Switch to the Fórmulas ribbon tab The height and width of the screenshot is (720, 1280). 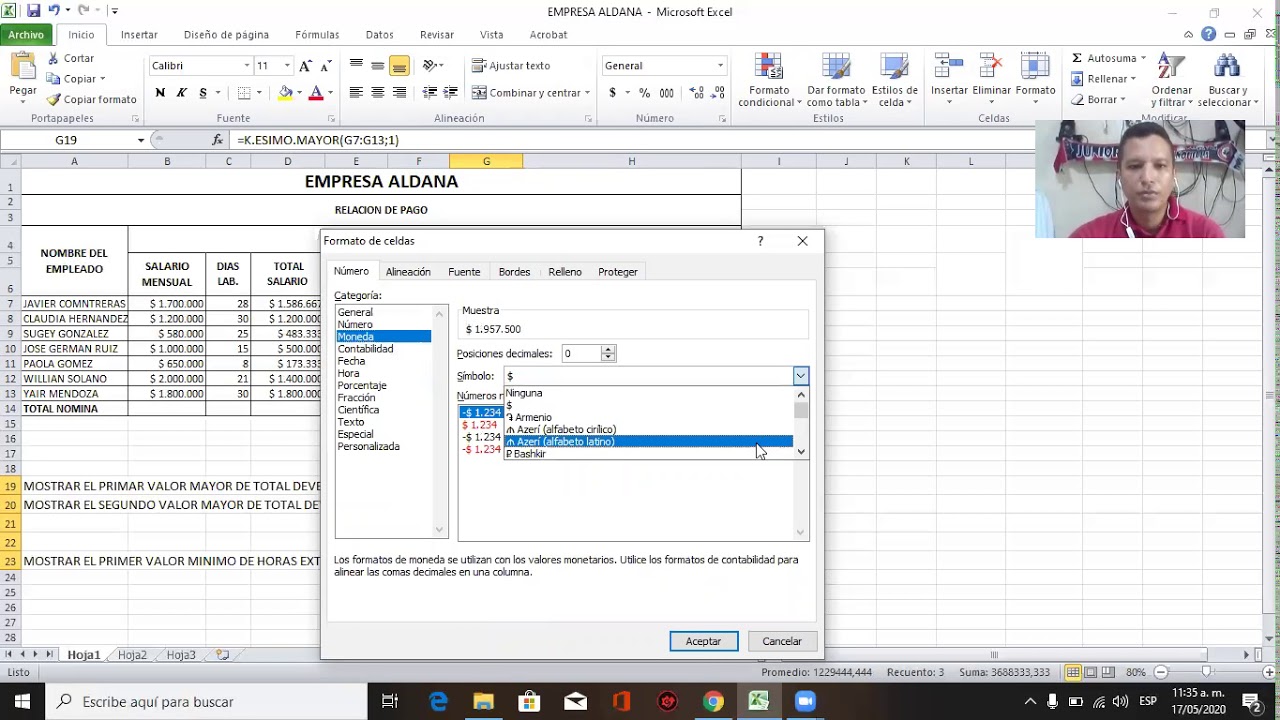[317, 35]
